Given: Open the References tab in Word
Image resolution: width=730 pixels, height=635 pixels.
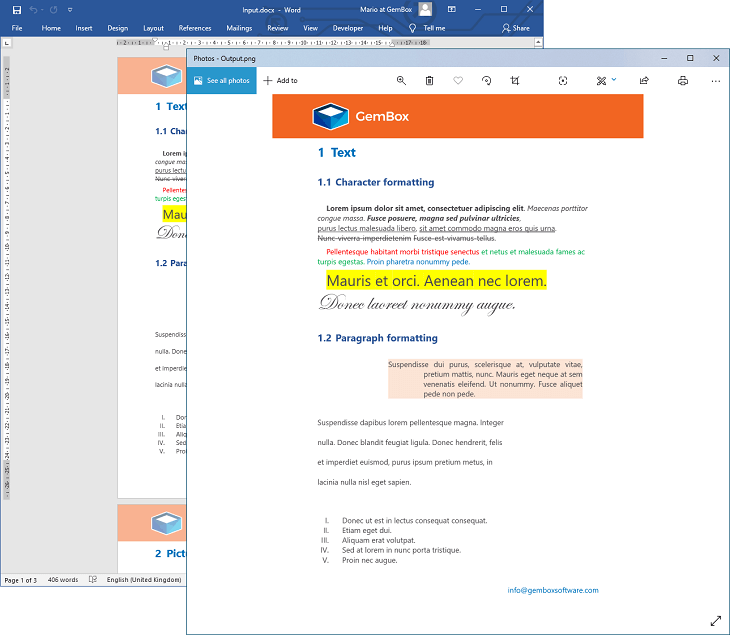Looking at the screenshot, I should pos(194,28).
